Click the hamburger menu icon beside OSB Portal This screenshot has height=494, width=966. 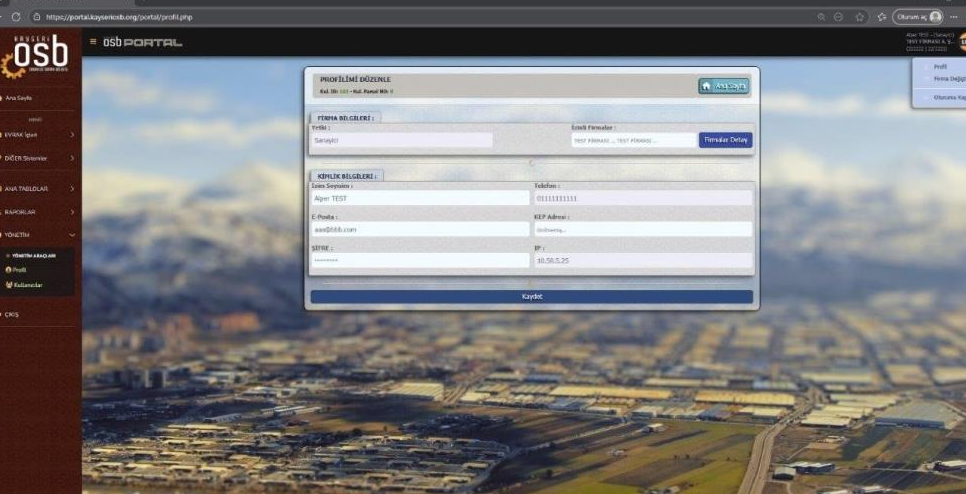pos(93,42)
